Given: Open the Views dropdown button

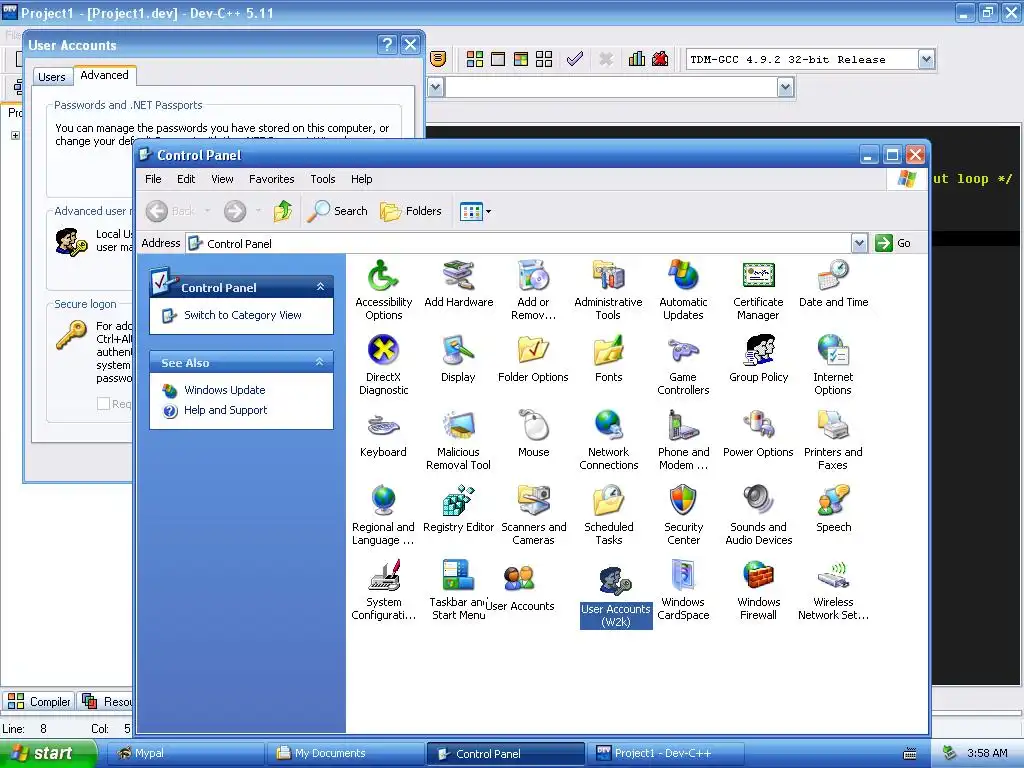Looking at the screenshot, I should click(x=475, y=211).
